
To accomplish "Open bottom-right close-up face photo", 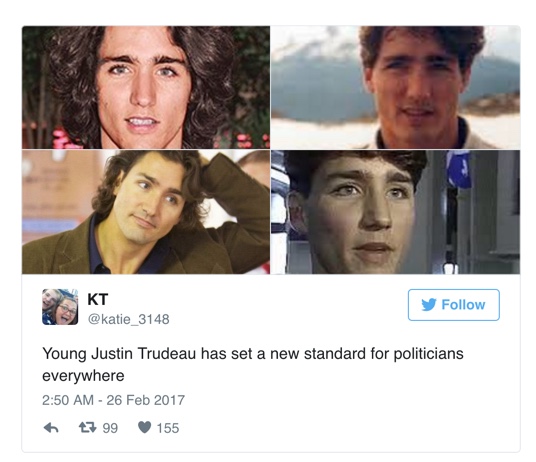I will coord(396,212).
